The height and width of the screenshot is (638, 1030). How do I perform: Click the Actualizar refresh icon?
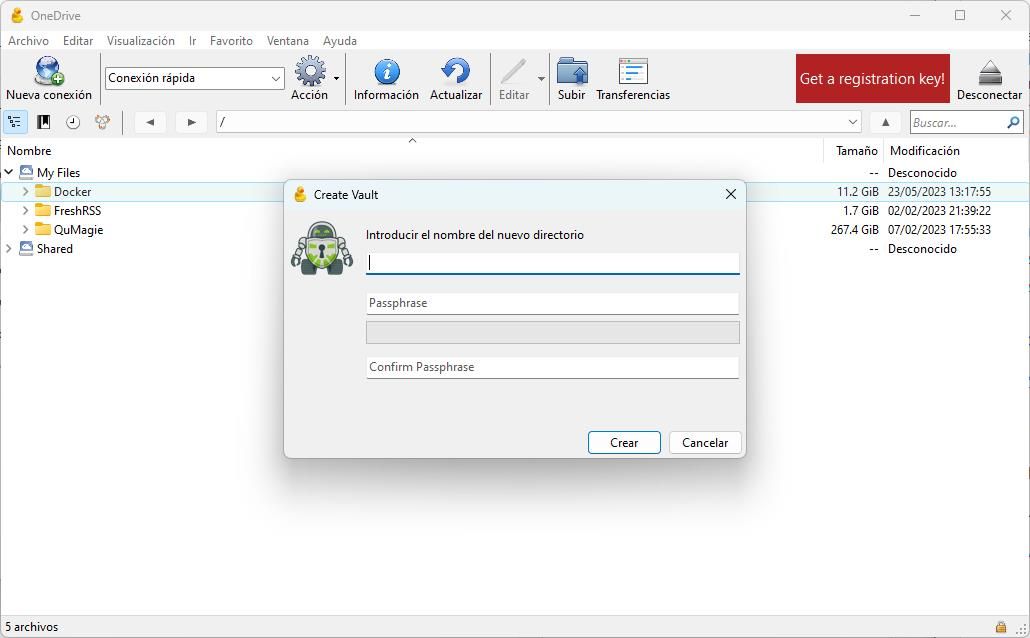coord(455,71)
